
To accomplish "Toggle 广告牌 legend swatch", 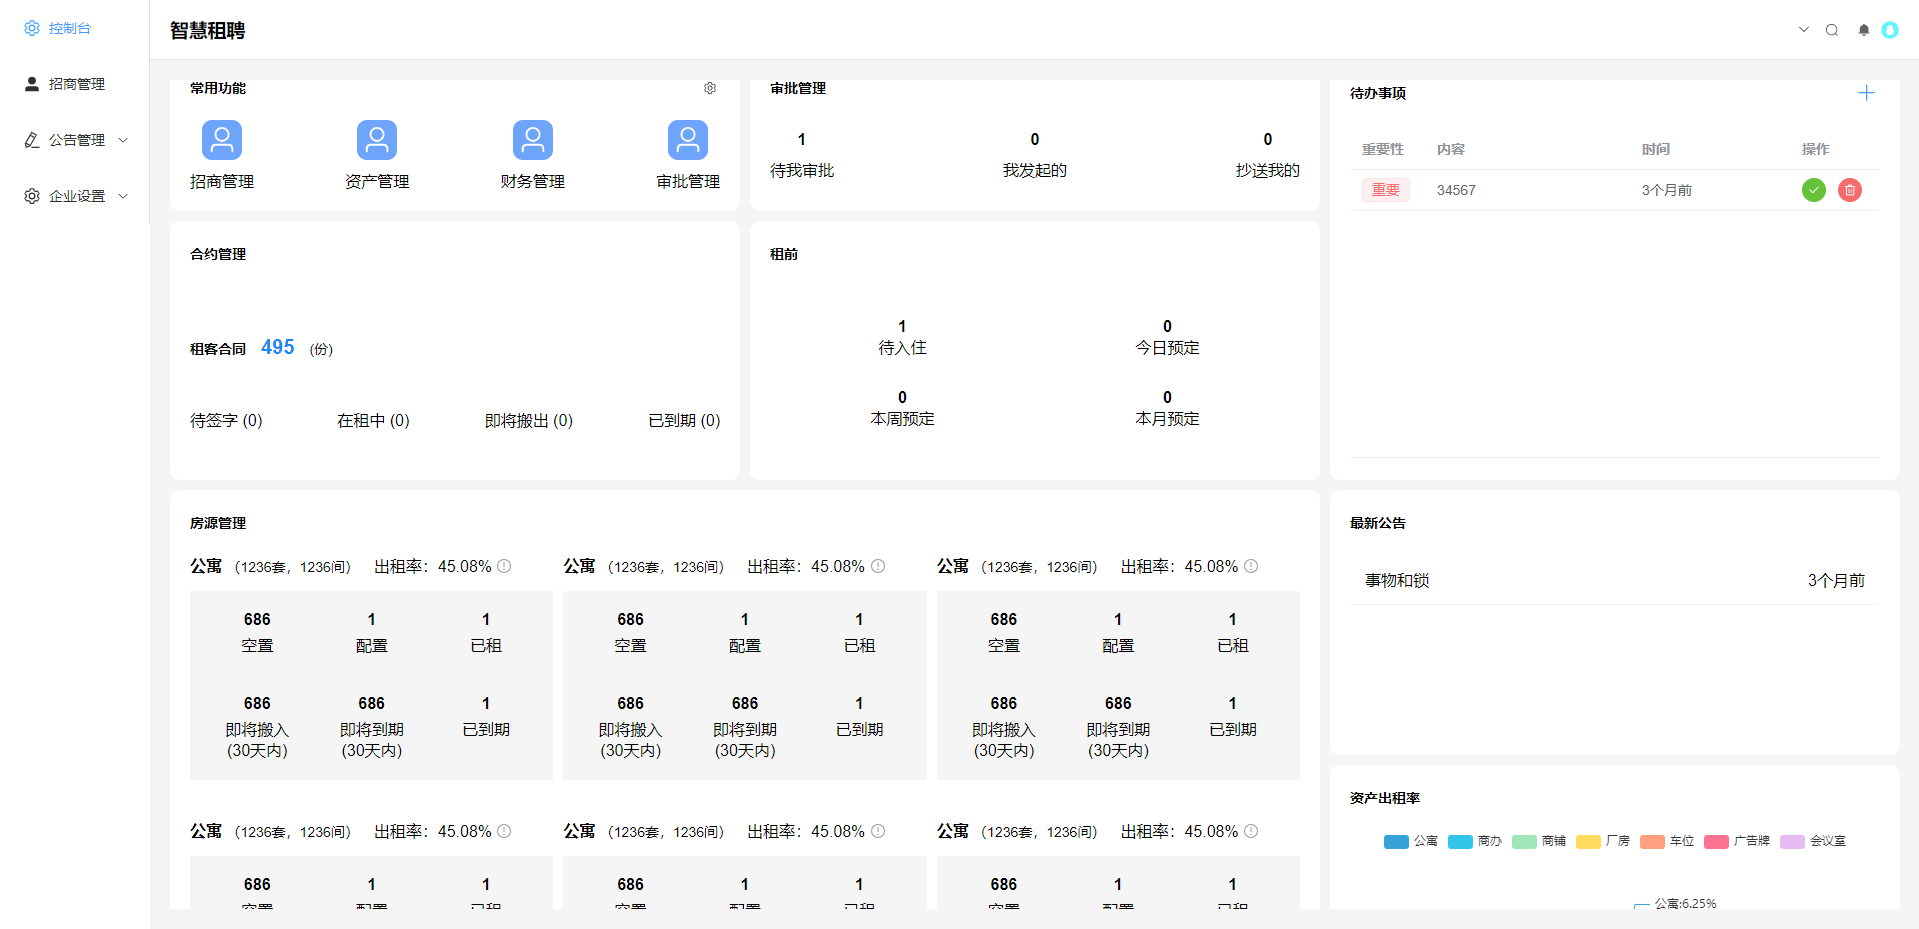I will point(1716,841).
